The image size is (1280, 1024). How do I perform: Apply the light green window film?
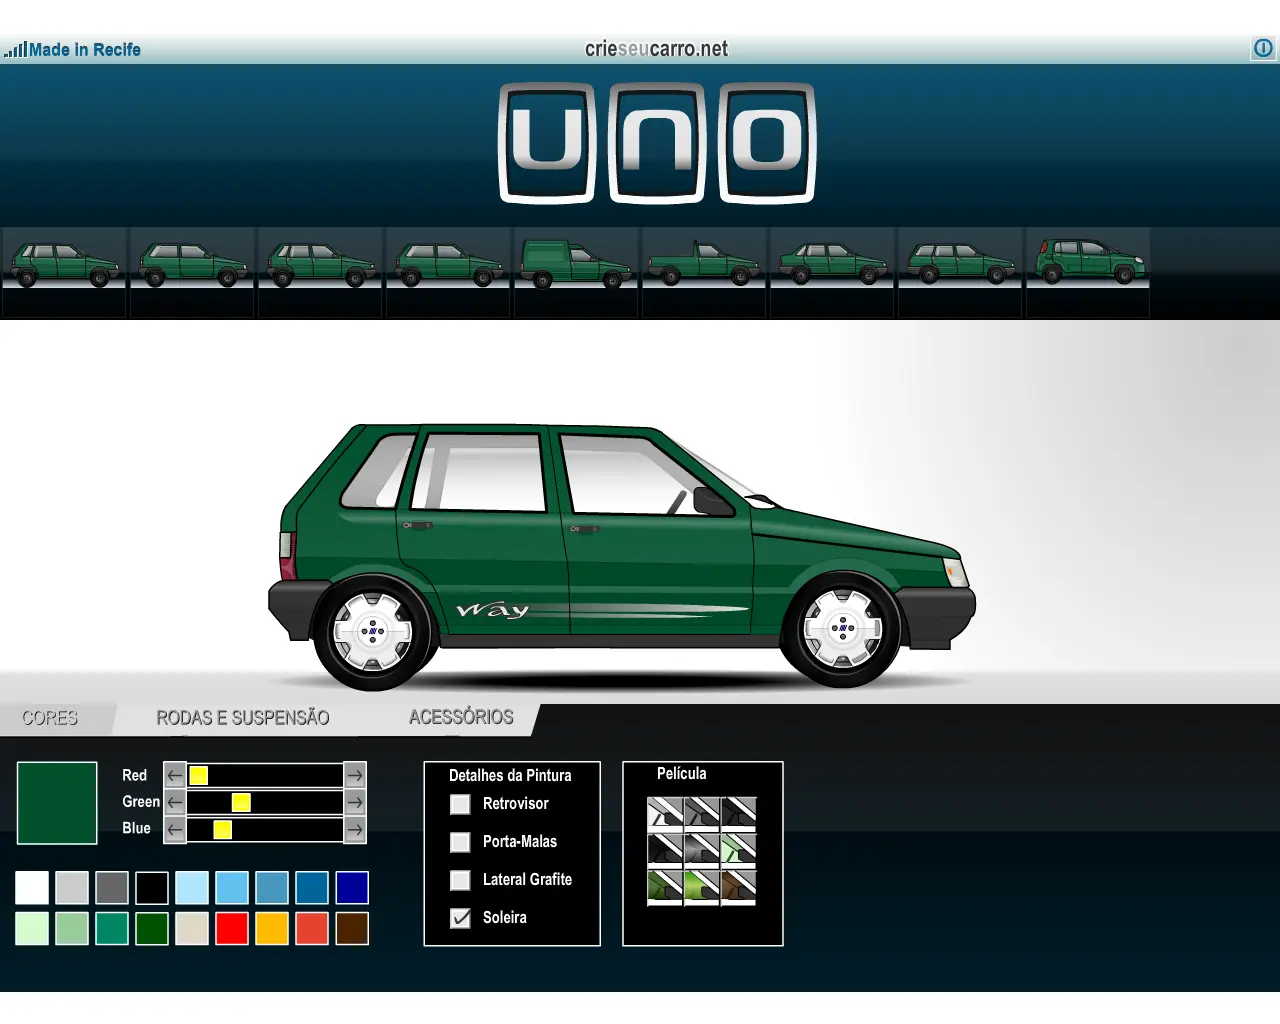(738, 850)
